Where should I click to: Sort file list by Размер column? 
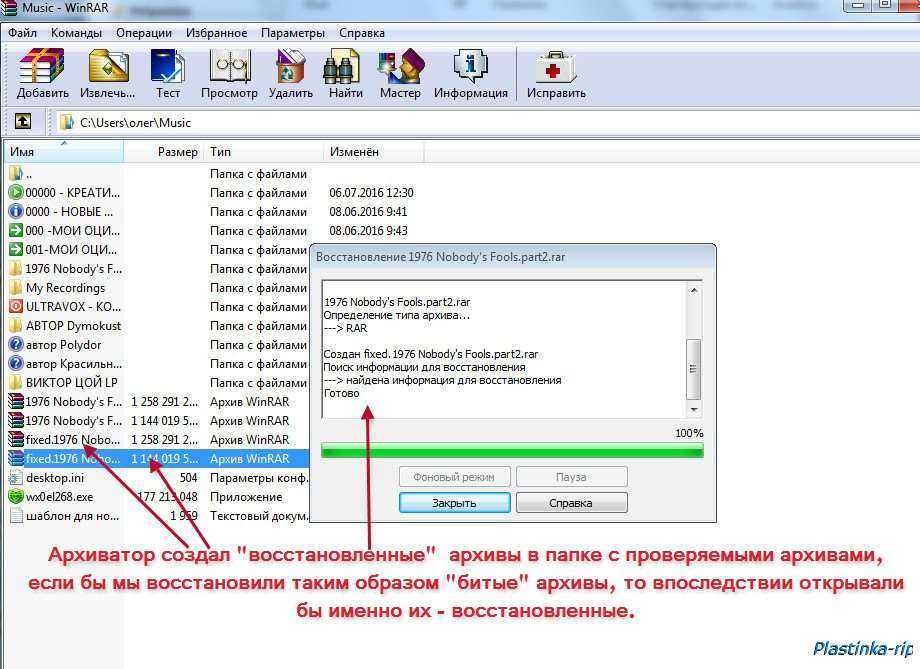(x=163, y=152)
